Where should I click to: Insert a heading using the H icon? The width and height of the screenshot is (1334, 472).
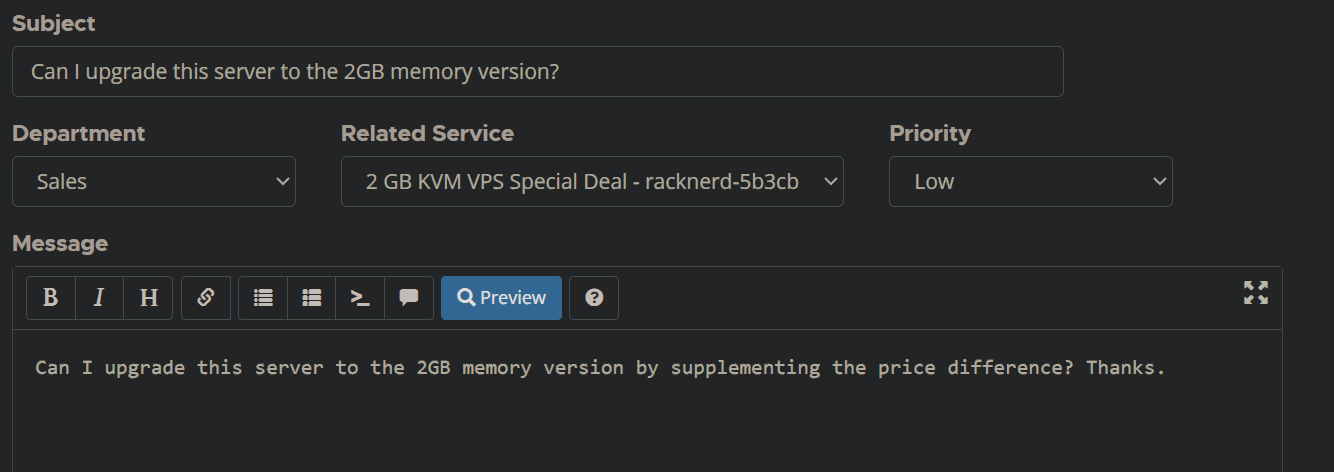pyautogui.click(x=148, y=298)
